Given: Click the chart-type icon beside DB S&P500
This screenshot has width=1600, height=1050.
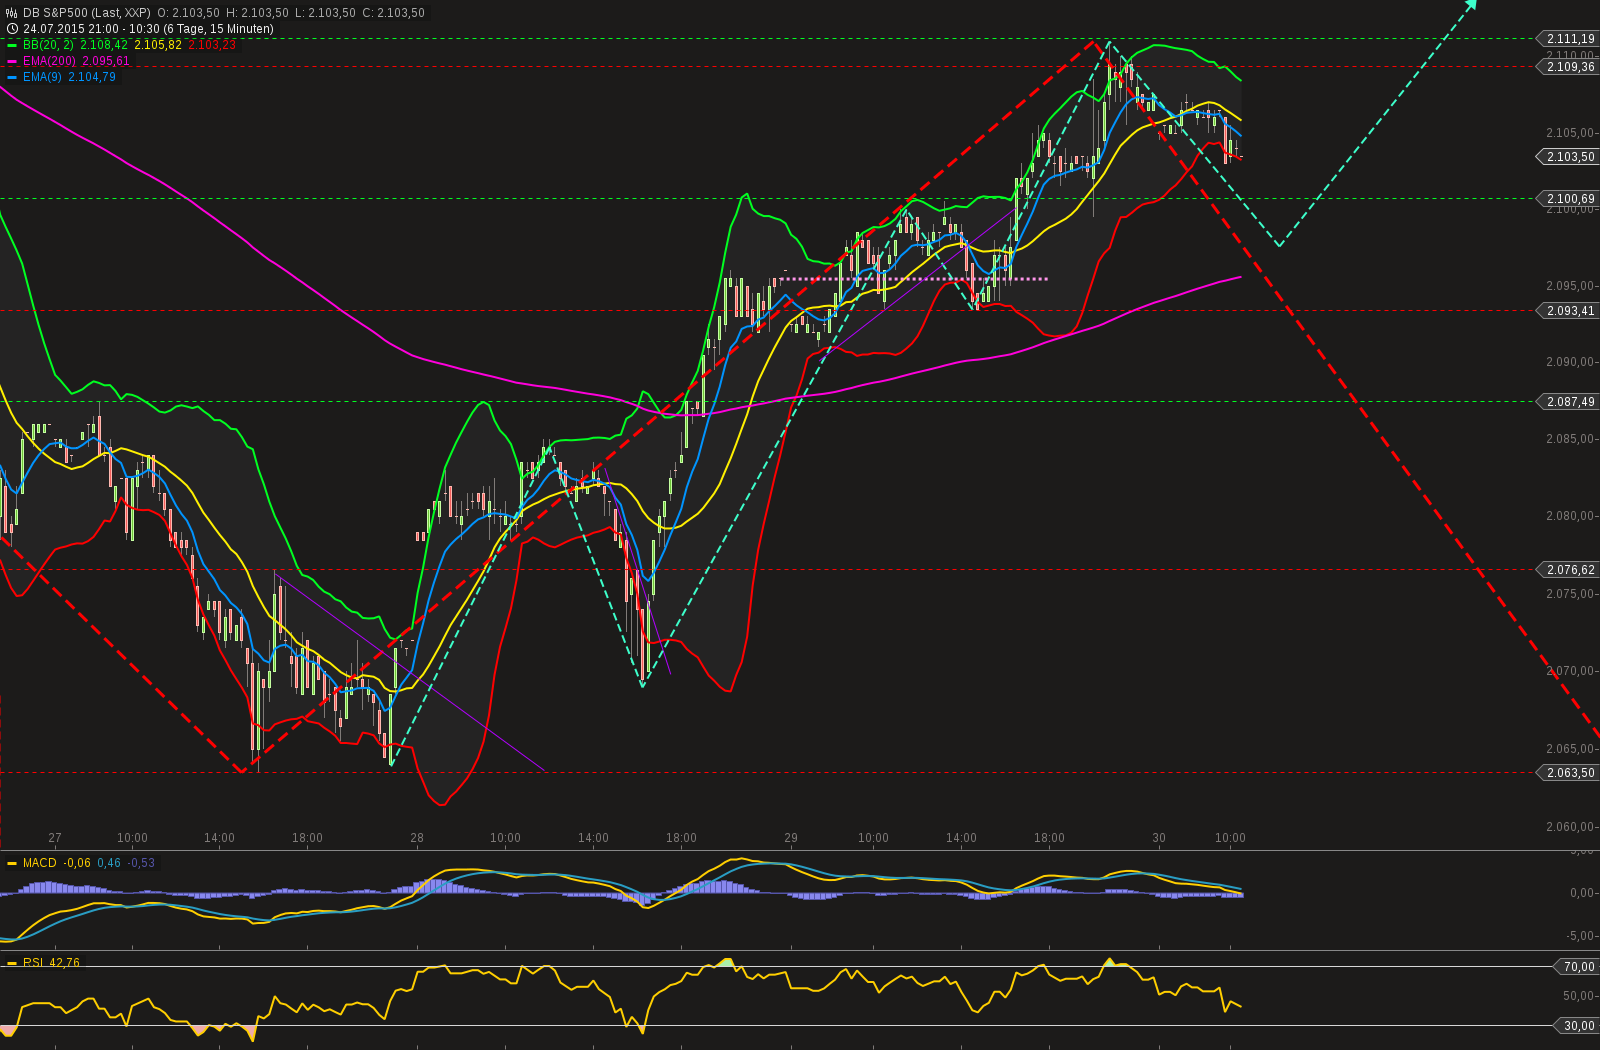Looking at the screenshot, I should [x=12, y=13].
